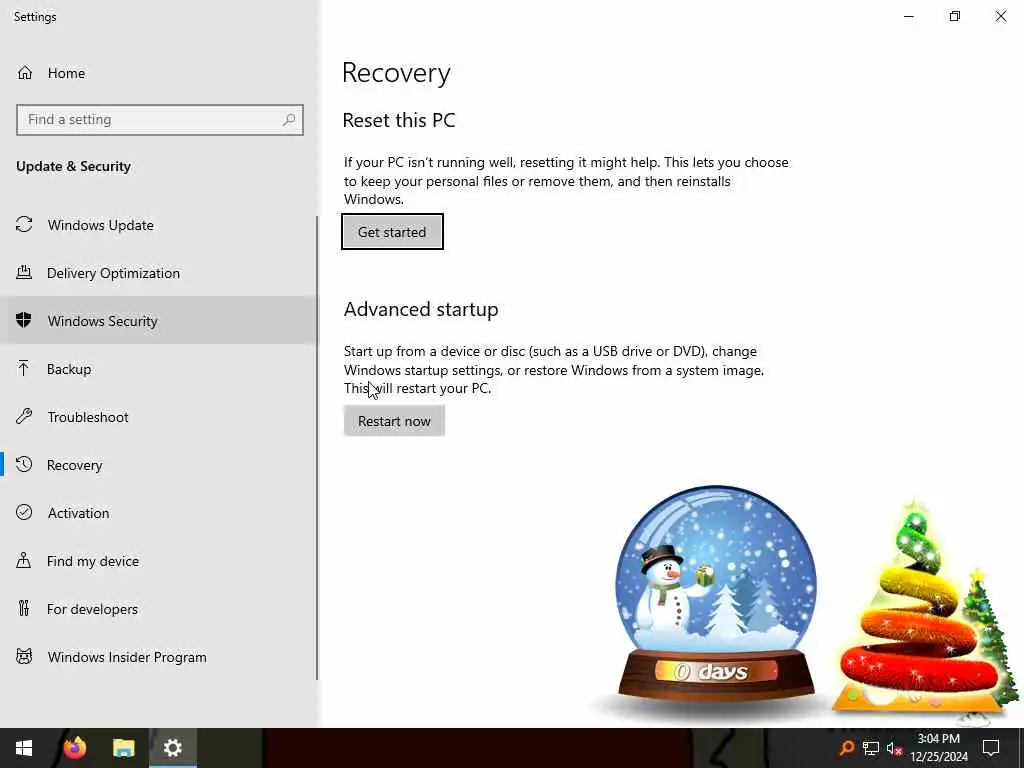Click the Backup arrow icon
Viewport: 1024px width, 768px height.
[x=24, y=368]
